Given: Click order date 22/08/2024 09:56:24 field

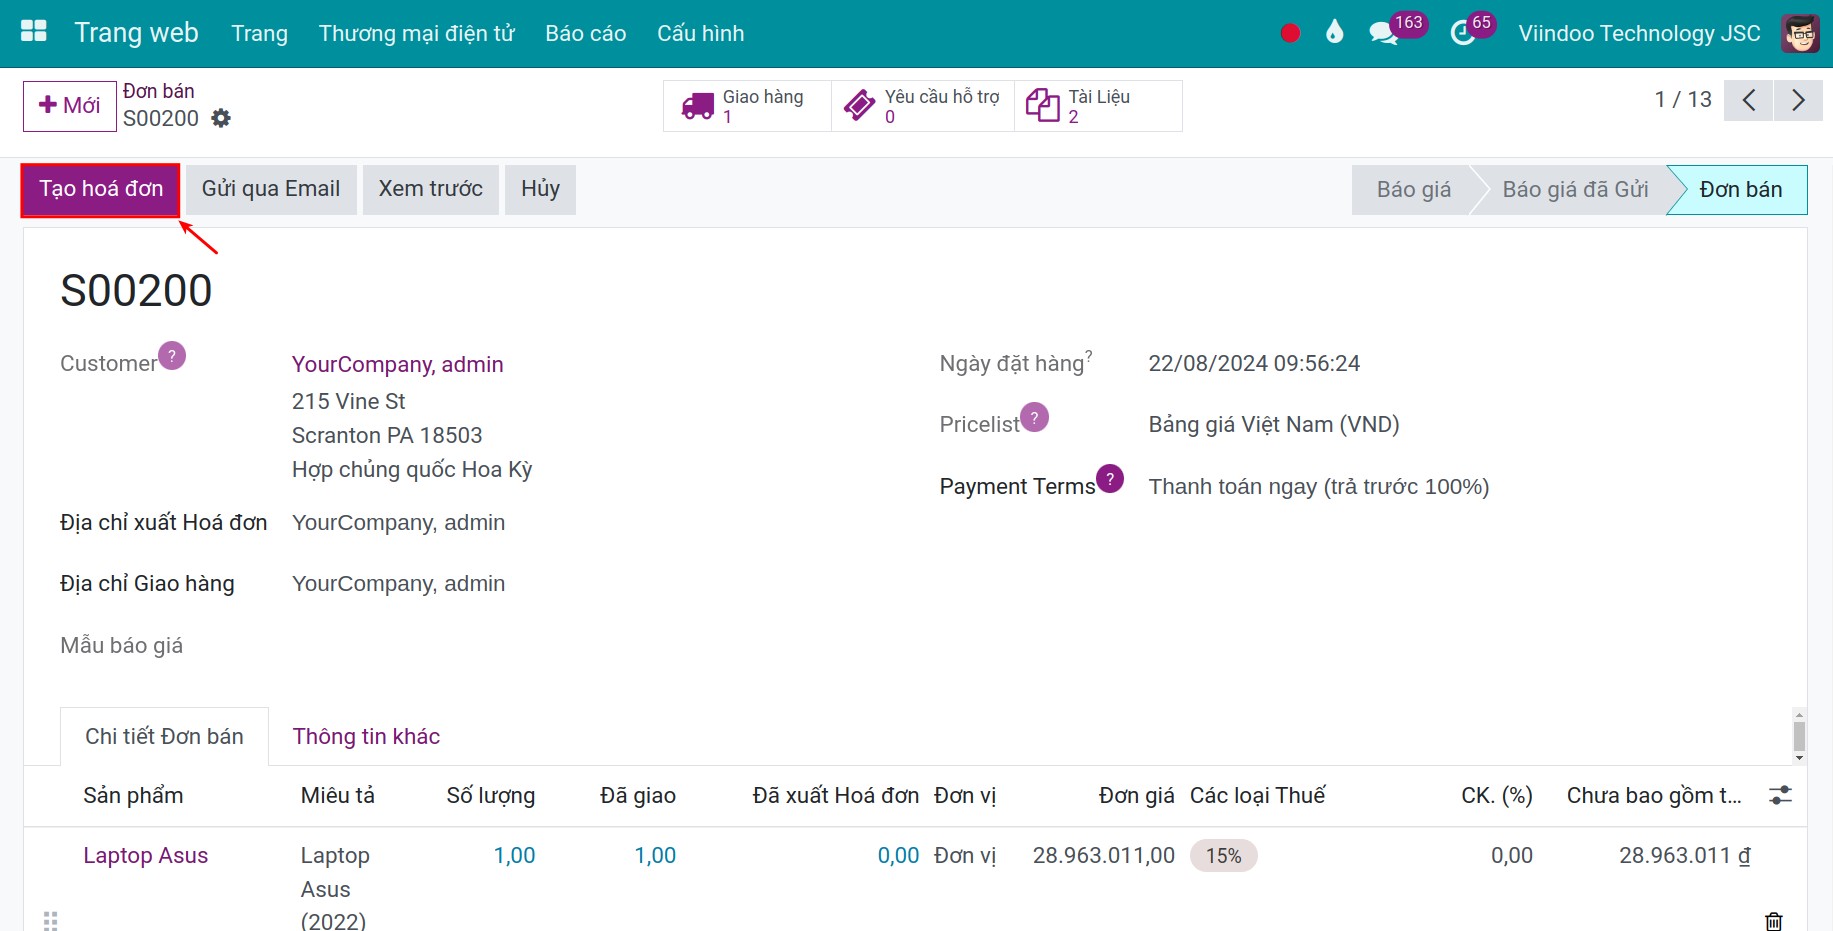Looking at the screenshot, I should (1254, 364).
